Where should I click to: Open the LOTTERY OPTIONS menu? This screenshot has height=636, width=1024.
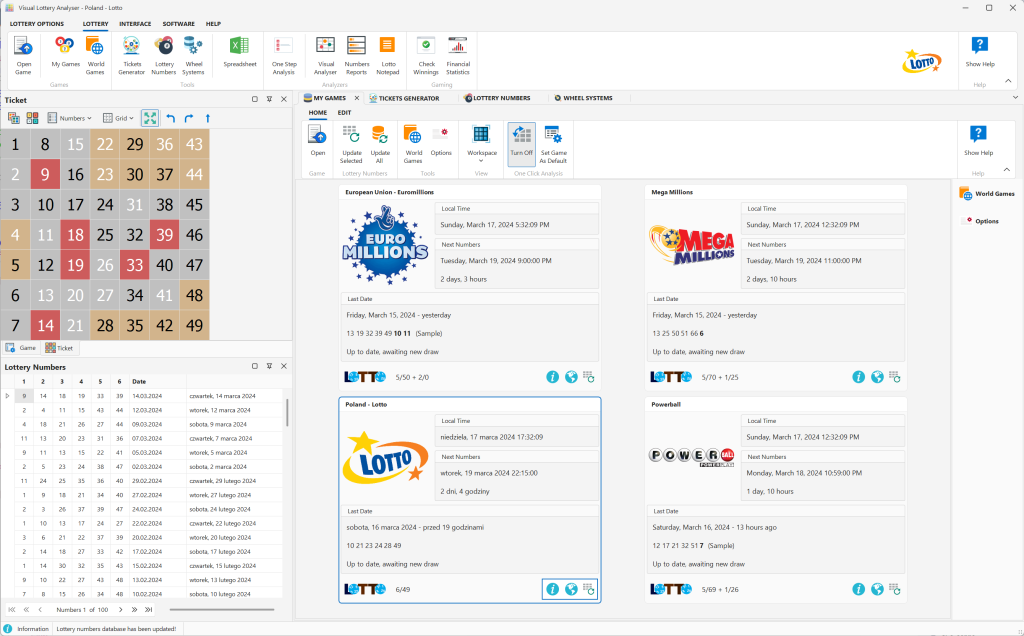point(35,23)
